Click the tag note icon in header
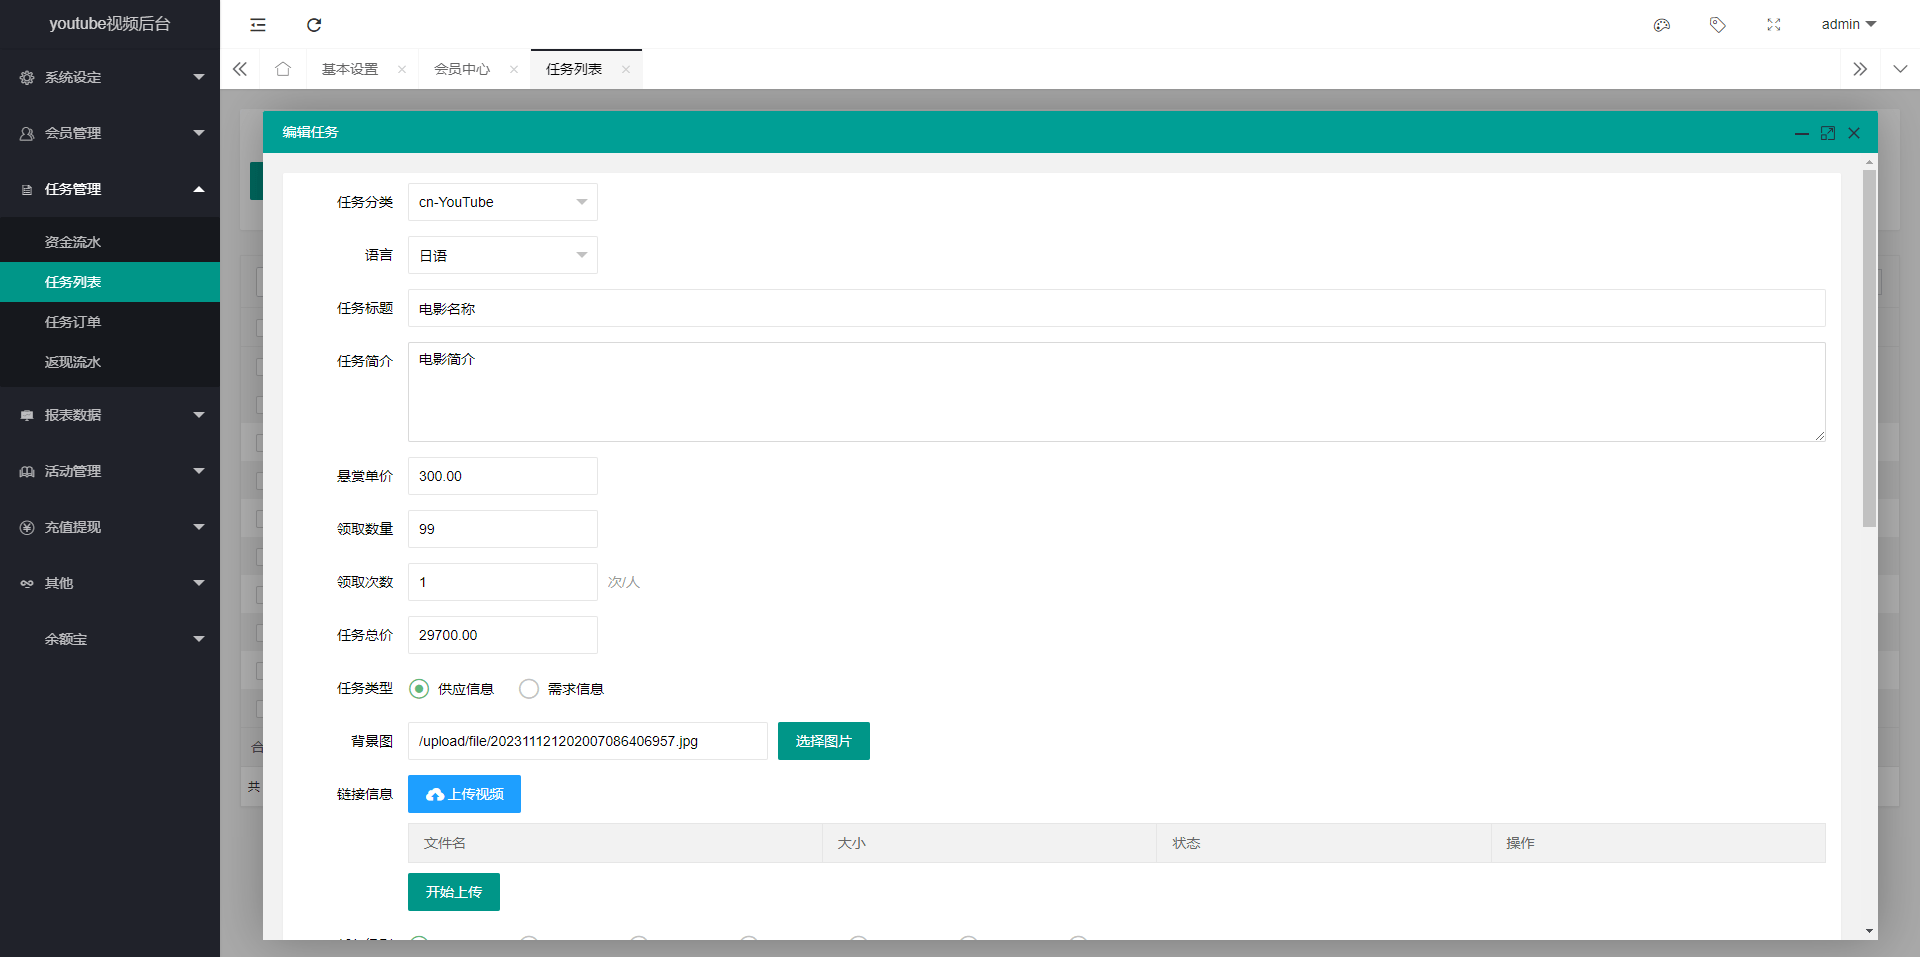This screenshot has width=1920, height=957. [1717, 25]
